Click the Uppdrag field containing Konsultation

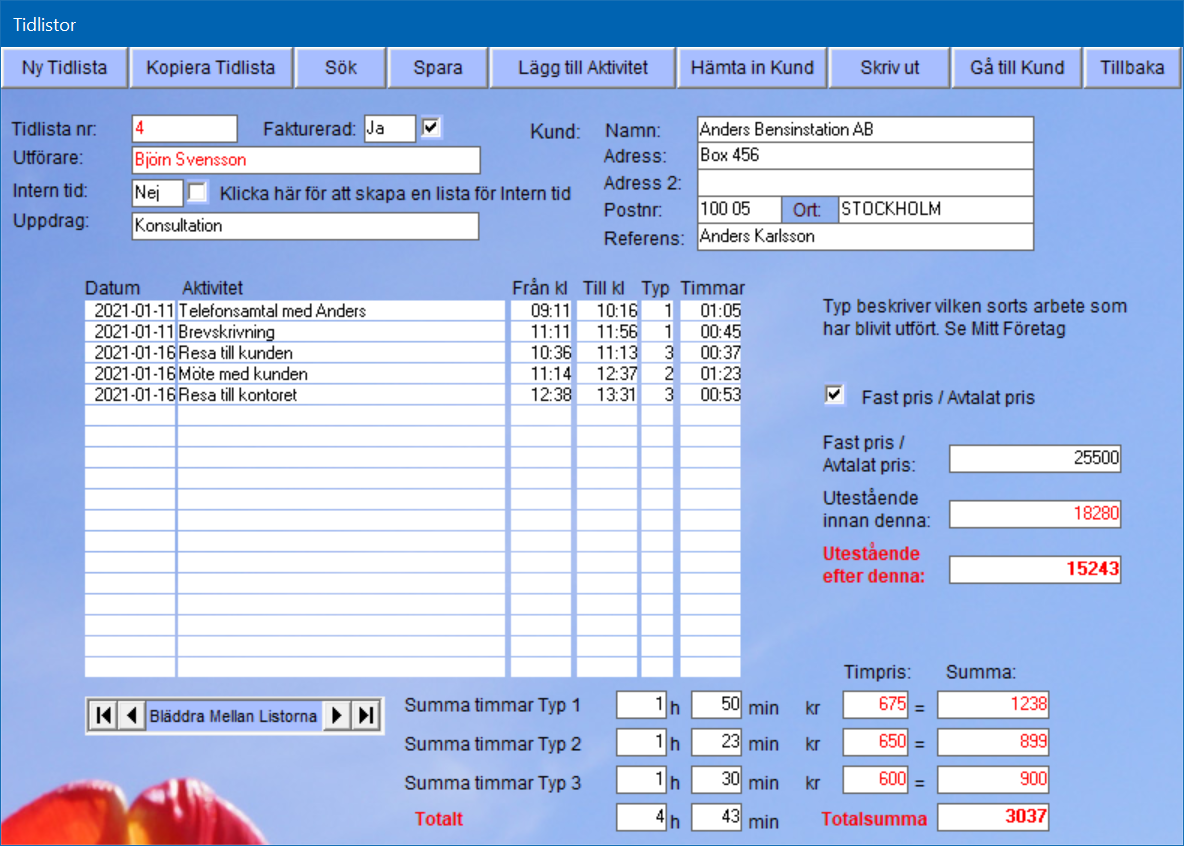point(305,226)
